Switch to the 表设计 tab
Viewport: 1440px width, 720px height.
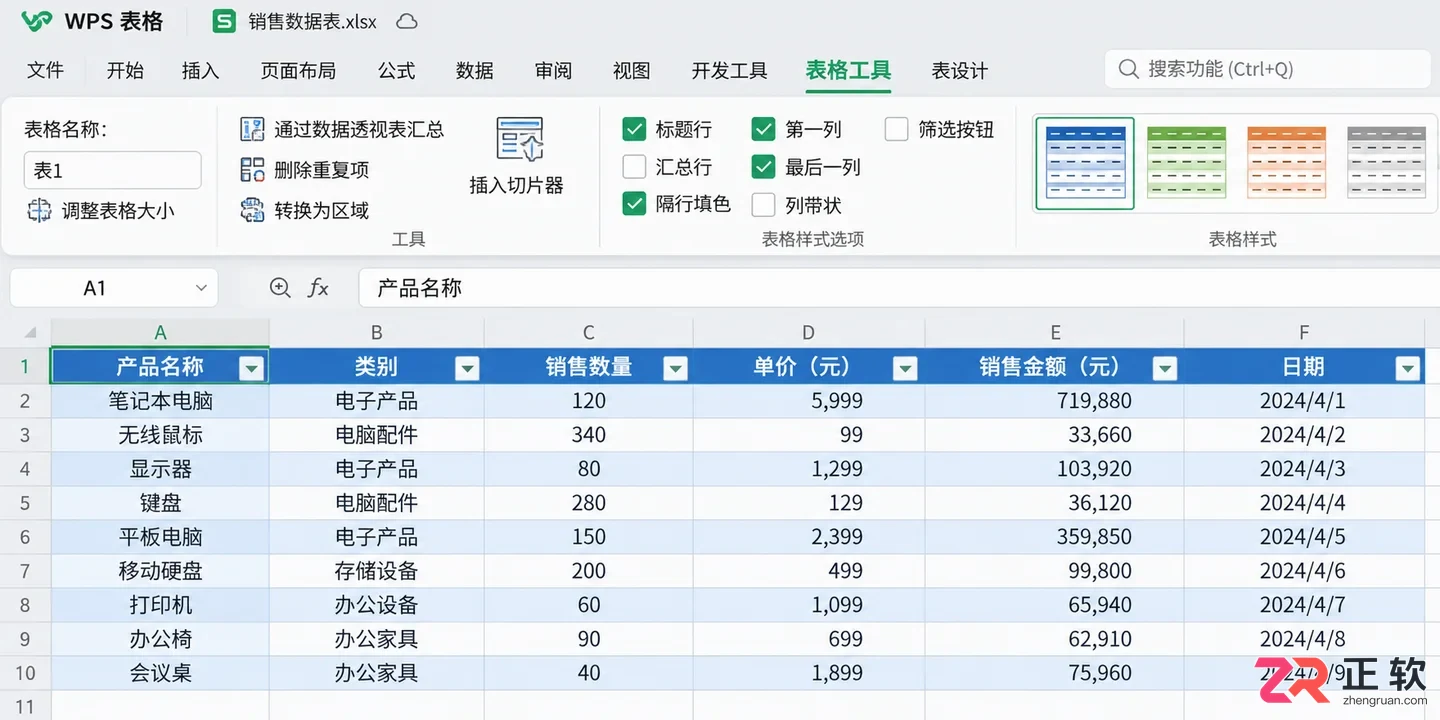[960, 70]
